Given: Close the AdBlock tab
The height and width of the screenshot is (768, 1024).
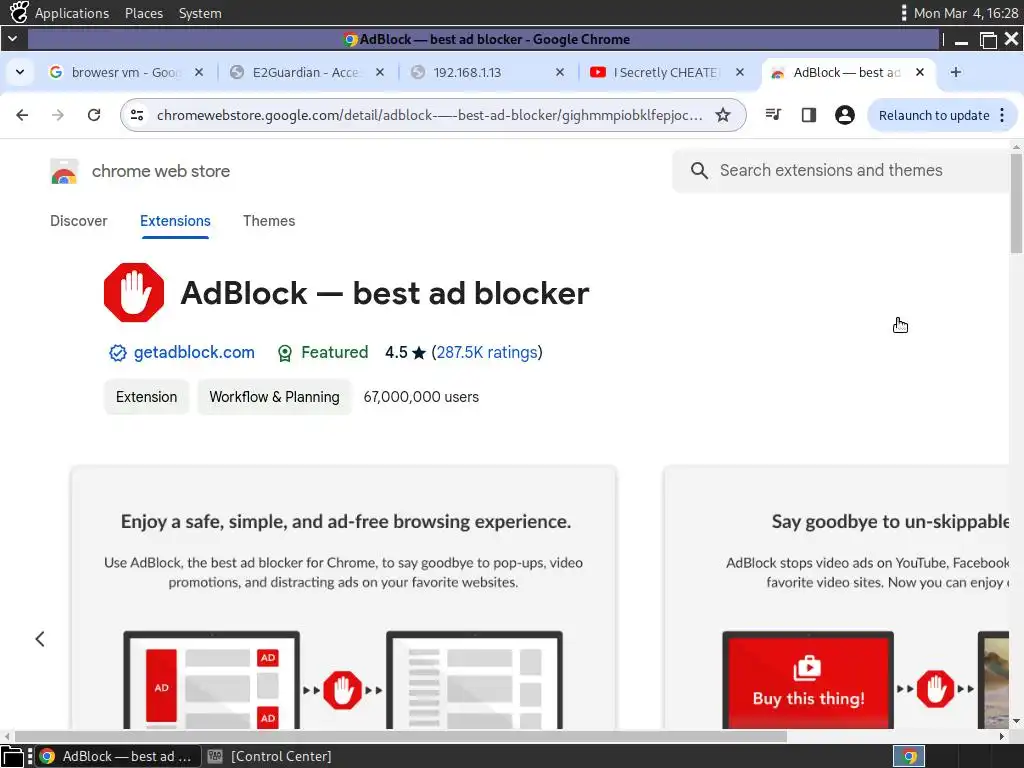Looking at the screenshot, I should [x=920, y=72].
